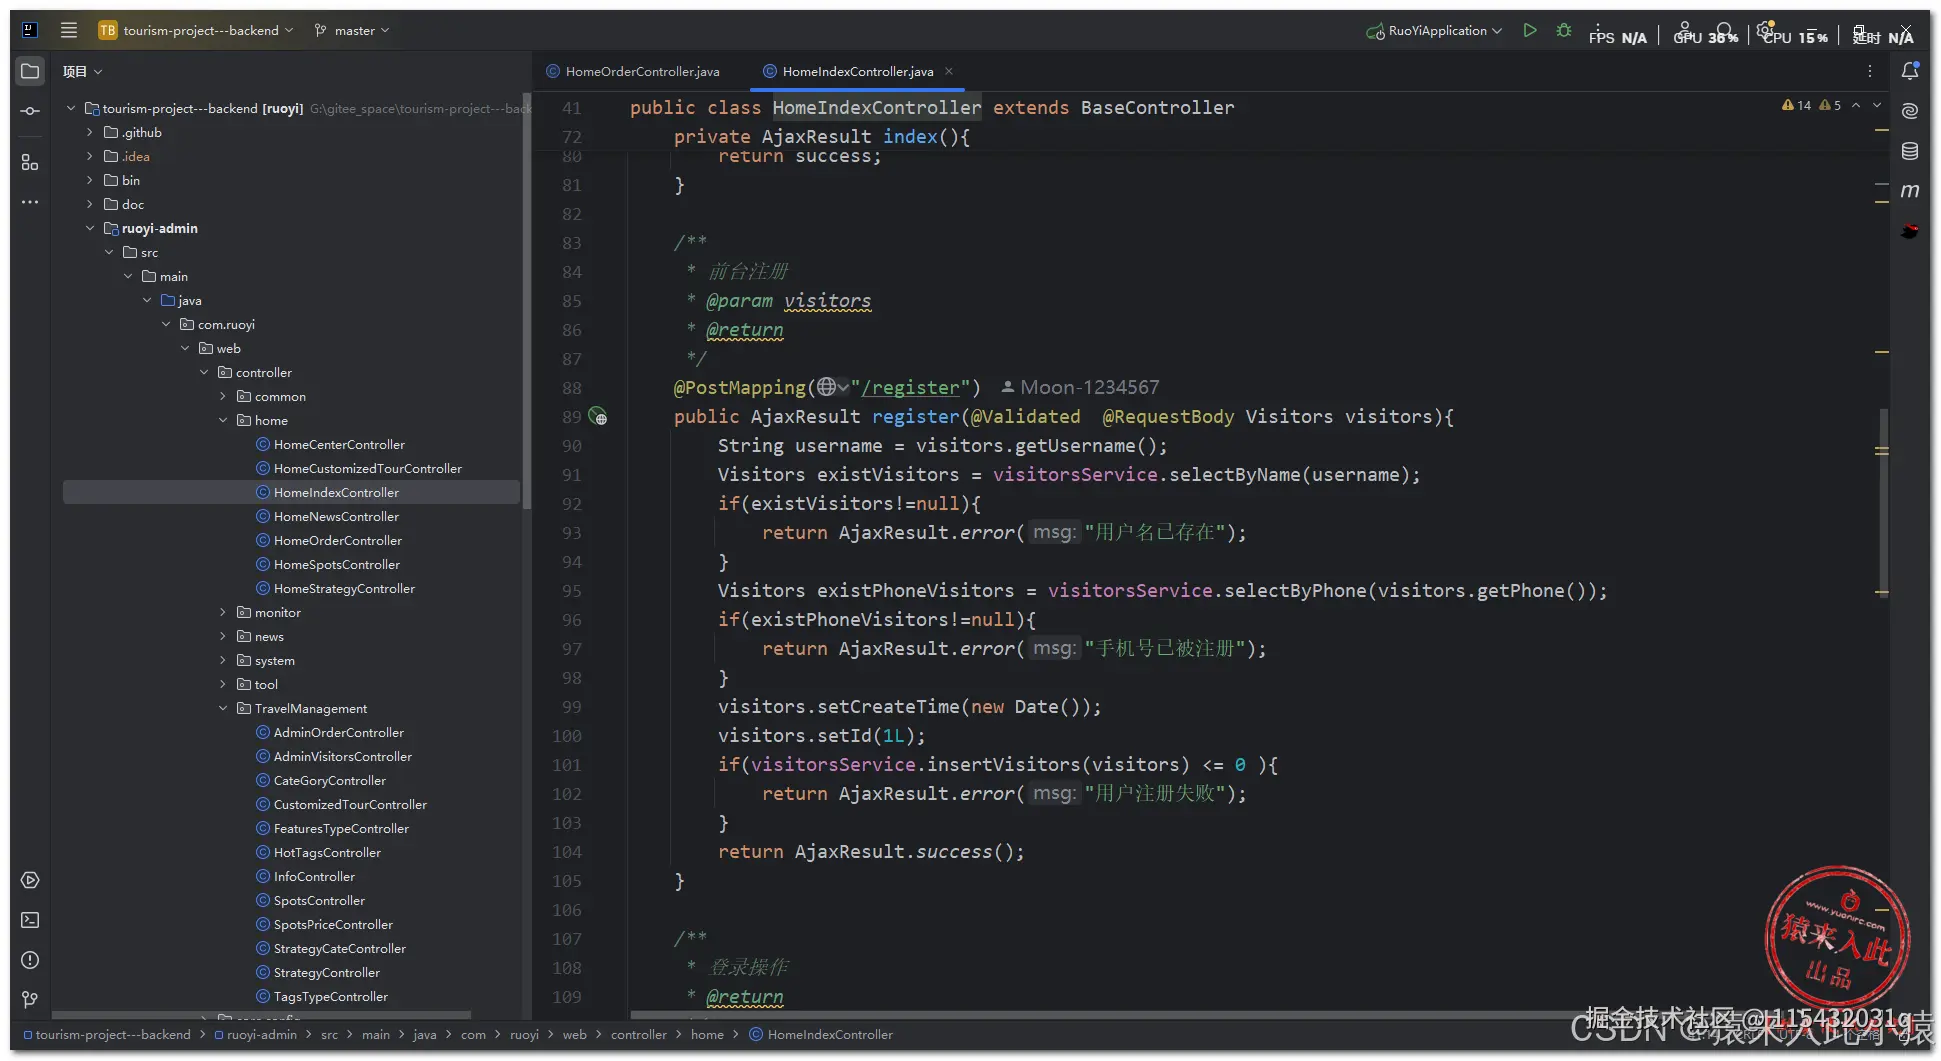Screen dimensions: 1941x1061
Task: Open the editor tab options menu
Action: pyautogui.click(x=1869, y=71)
